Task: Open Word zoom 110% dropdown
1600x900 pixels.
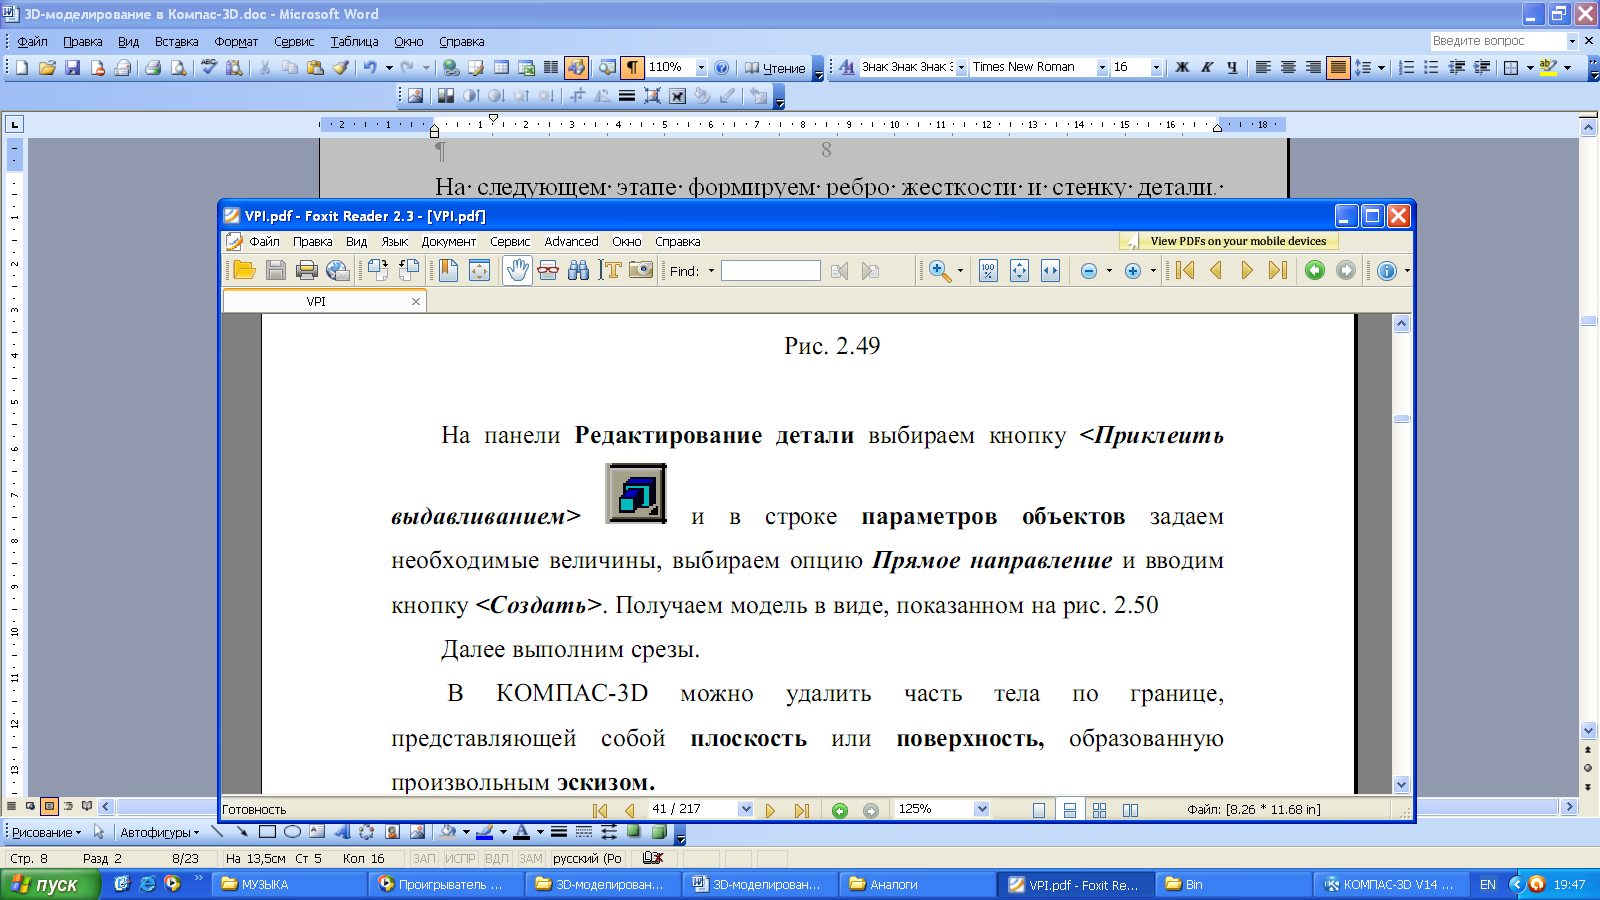Action: pyautogui.click(x=701, y=67)
